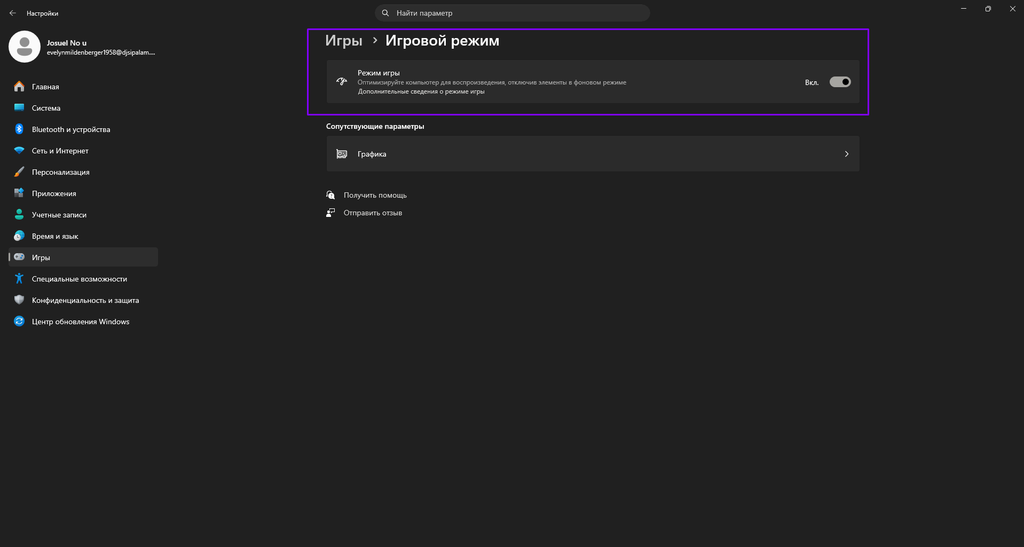Screen dimensions: 1024x547
Task: Click the Учетные записи person icon
Action: click(19, 215)
